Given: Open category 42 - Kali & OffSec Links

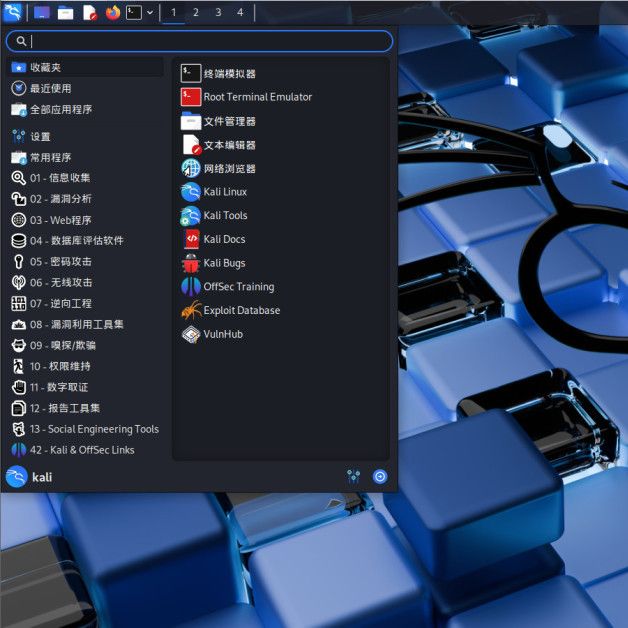Looking at the screenshot, I should (x=86, y=450).
